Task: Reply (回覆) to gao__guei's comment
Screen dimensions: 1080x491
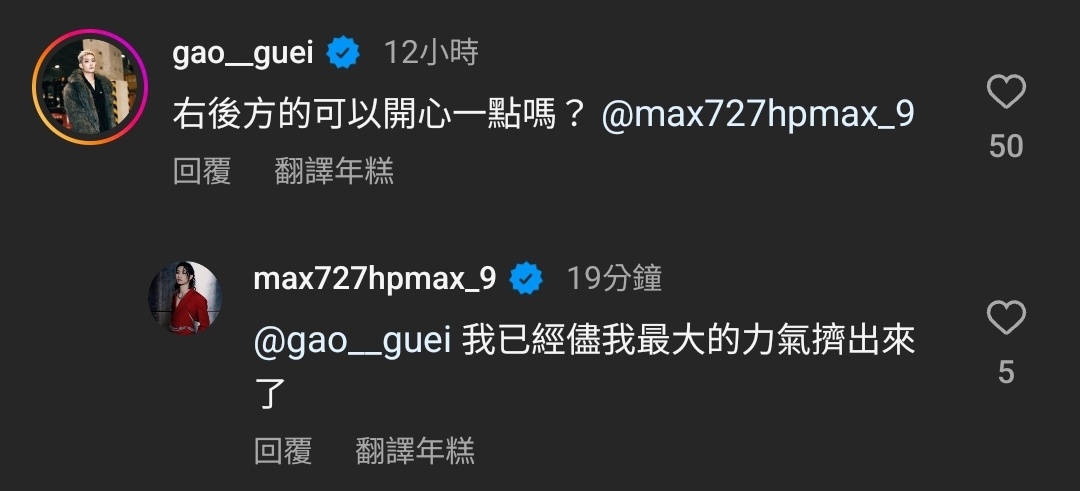Action: pyautogui.click(x=202, y=171)
